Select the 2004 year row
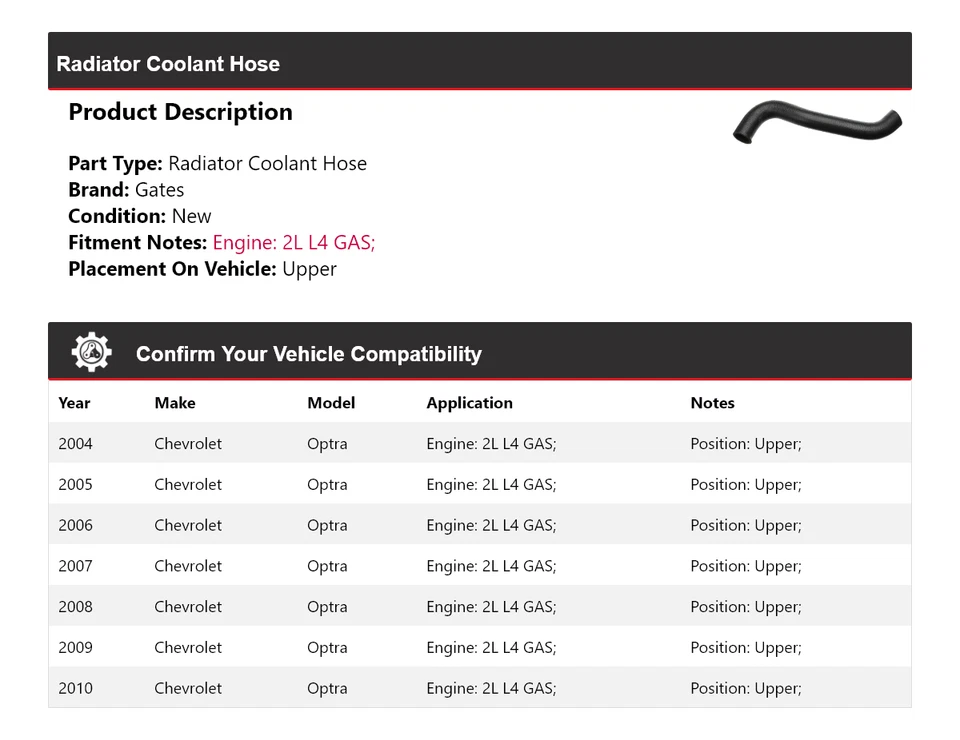Viewport: 960px width, 740px height. (75, 444)
